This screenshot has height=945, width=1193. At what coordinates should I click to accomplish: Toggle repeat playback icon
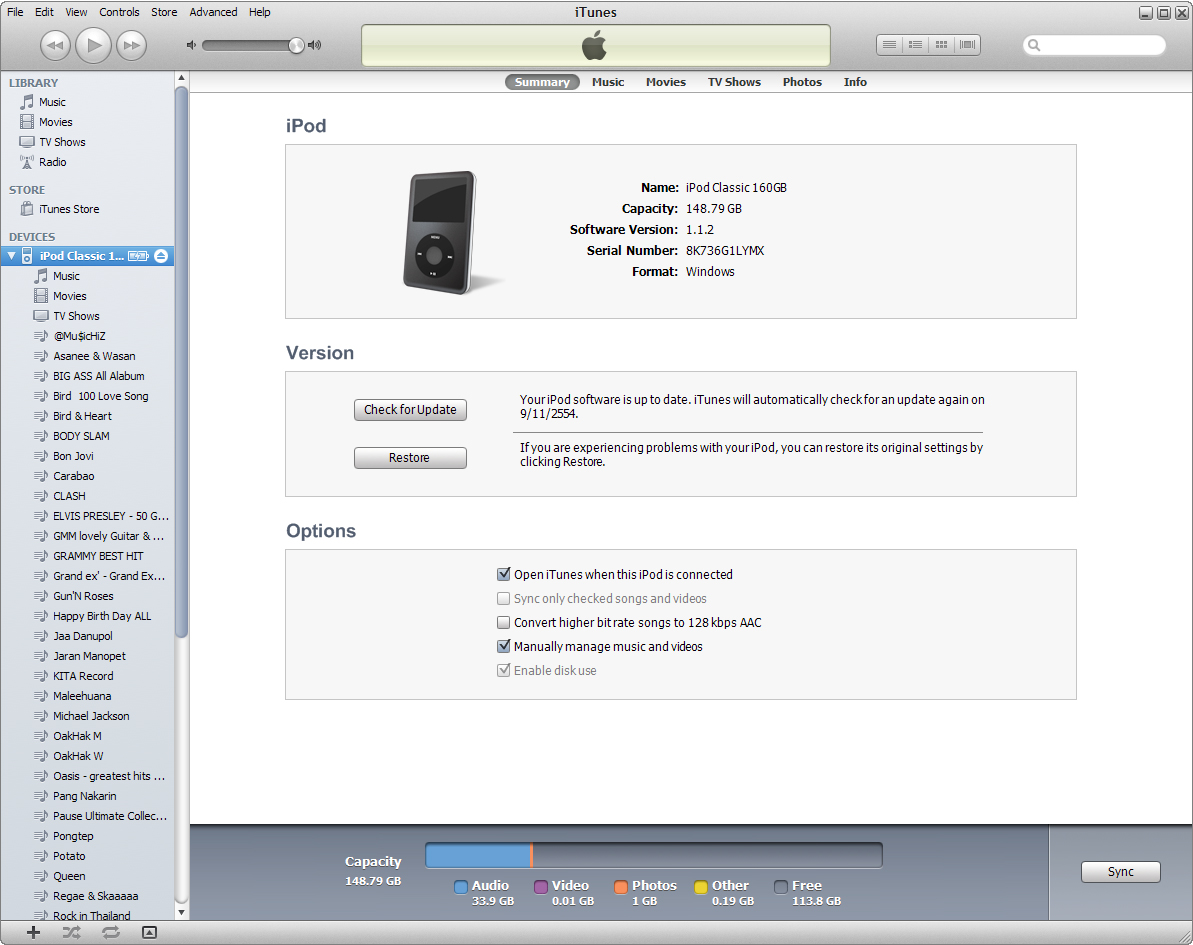110,932
